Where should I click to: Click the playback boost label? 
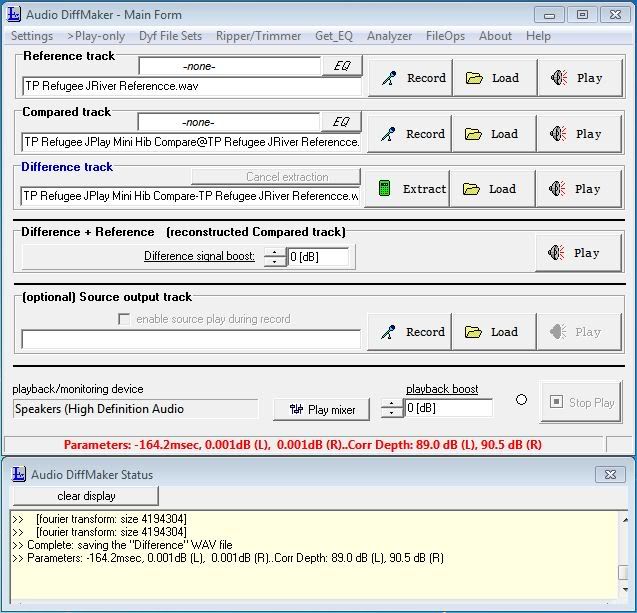[x=442, y=389]
